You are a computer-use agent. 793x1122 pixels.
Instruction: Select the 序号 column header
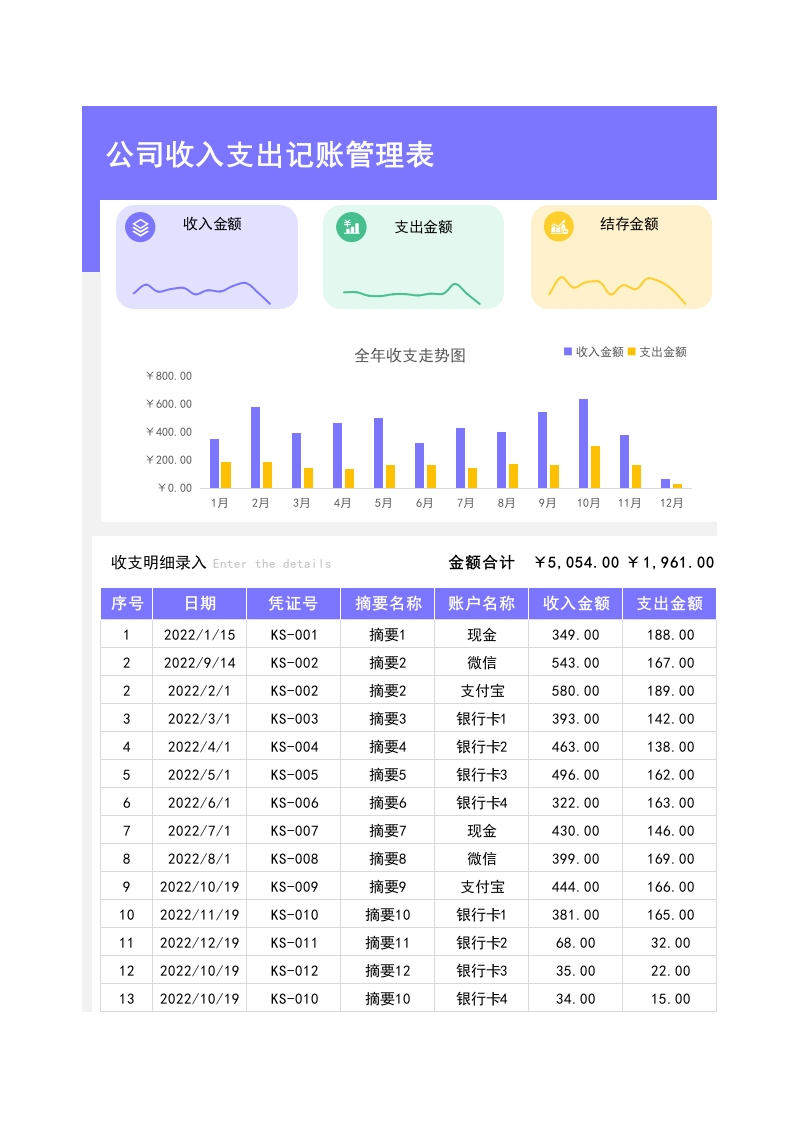(126, 604)
